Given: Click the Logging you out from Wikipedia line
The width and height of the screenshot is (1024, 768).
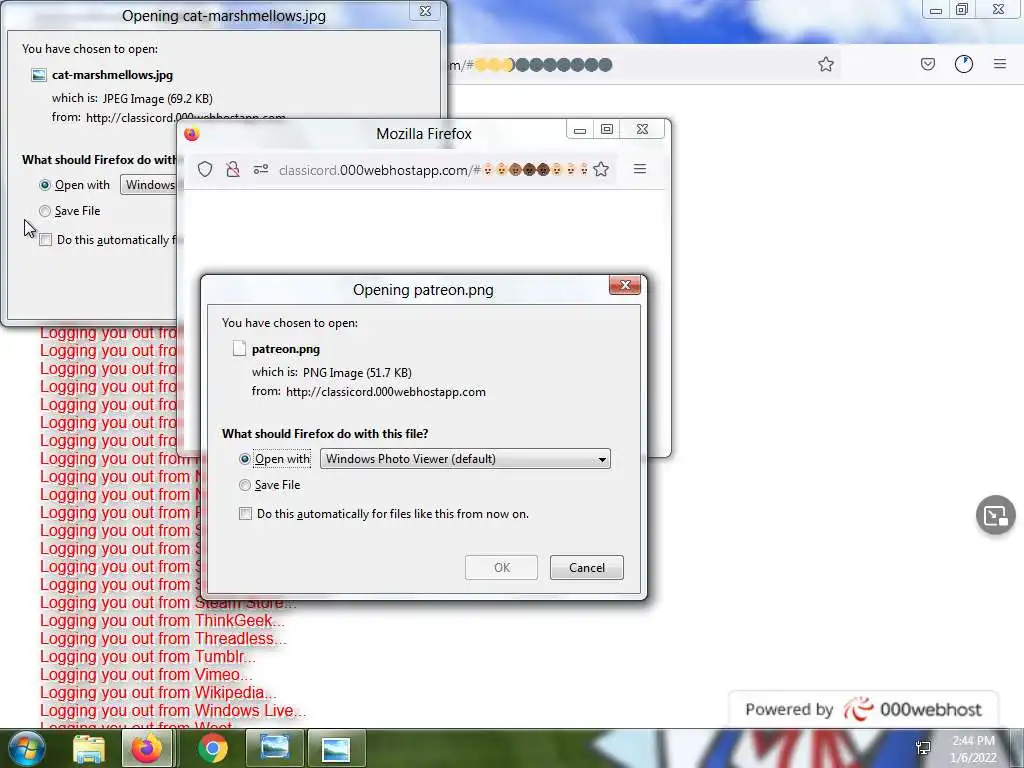Looking at the screenshot, I should point(158,692).
